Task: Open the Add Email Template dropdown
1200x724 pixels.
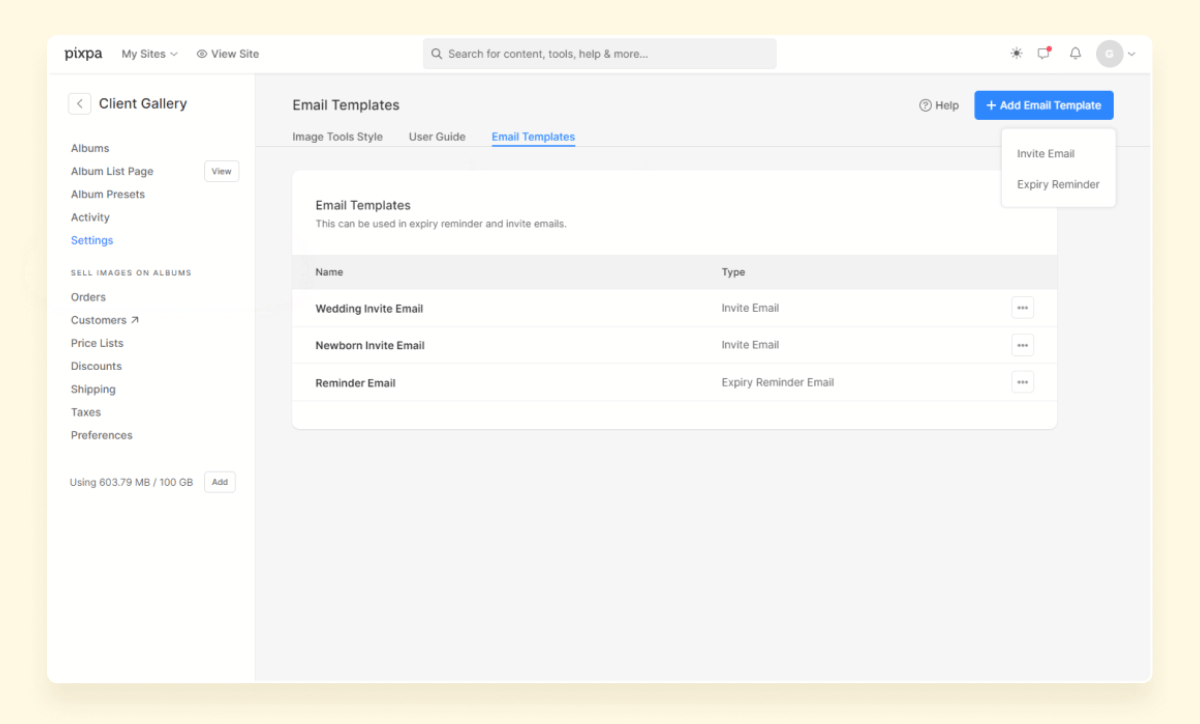Action: click(1043, 104)
